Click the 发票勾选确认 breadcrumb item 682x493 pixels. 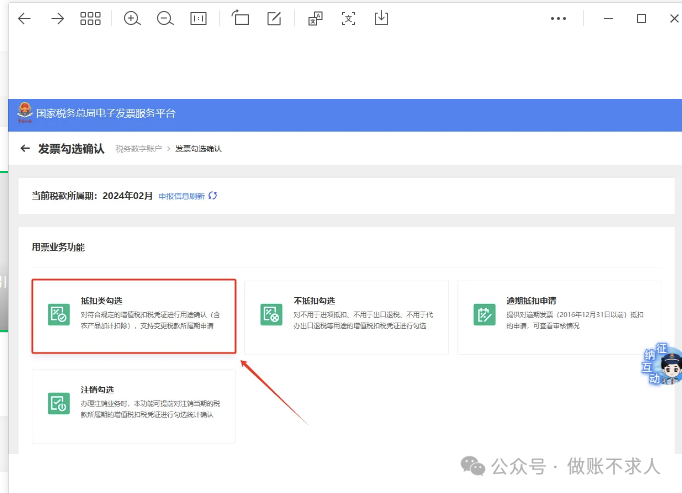point(198,149)
